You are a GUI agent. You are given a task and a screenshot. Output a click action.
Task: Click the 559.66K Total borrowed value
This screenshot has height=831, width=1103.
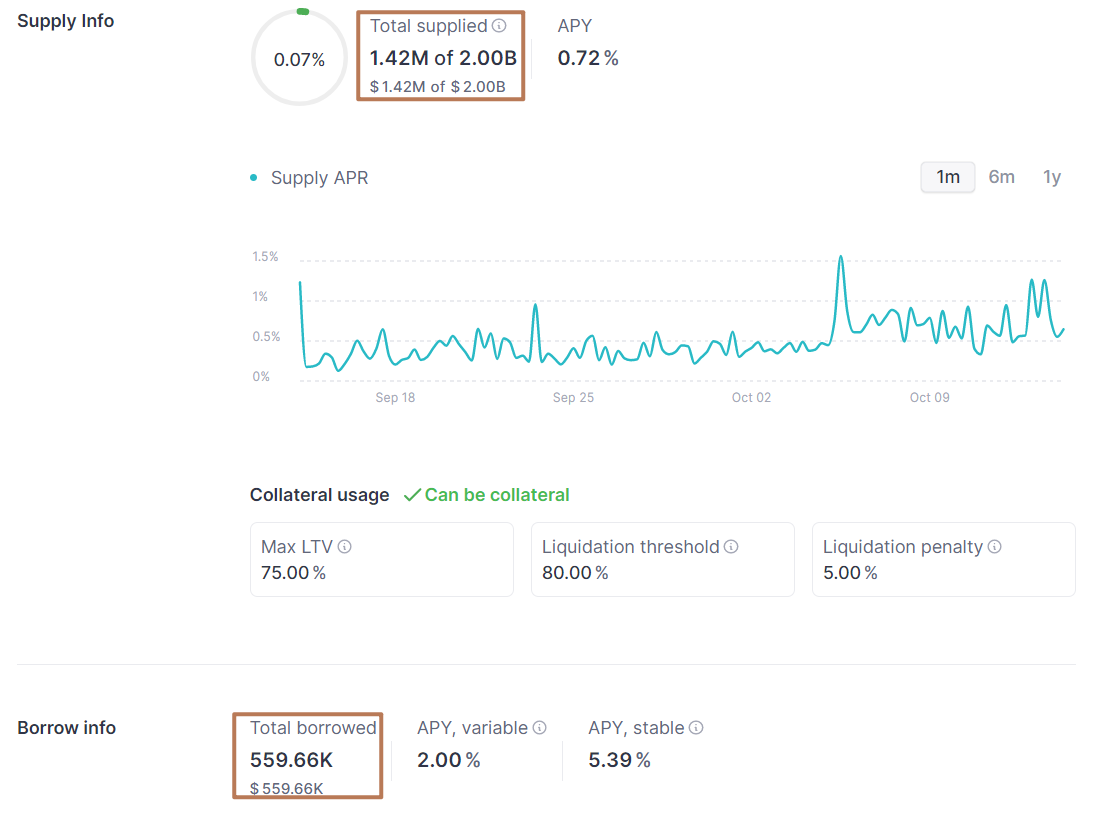coord(291,760)
